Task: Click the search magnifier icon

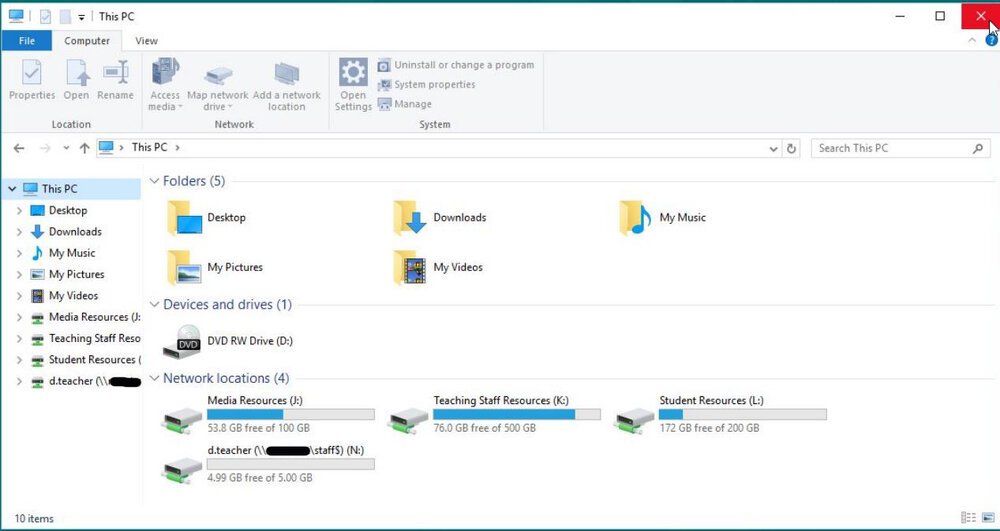Action: (x=978, y=149)
